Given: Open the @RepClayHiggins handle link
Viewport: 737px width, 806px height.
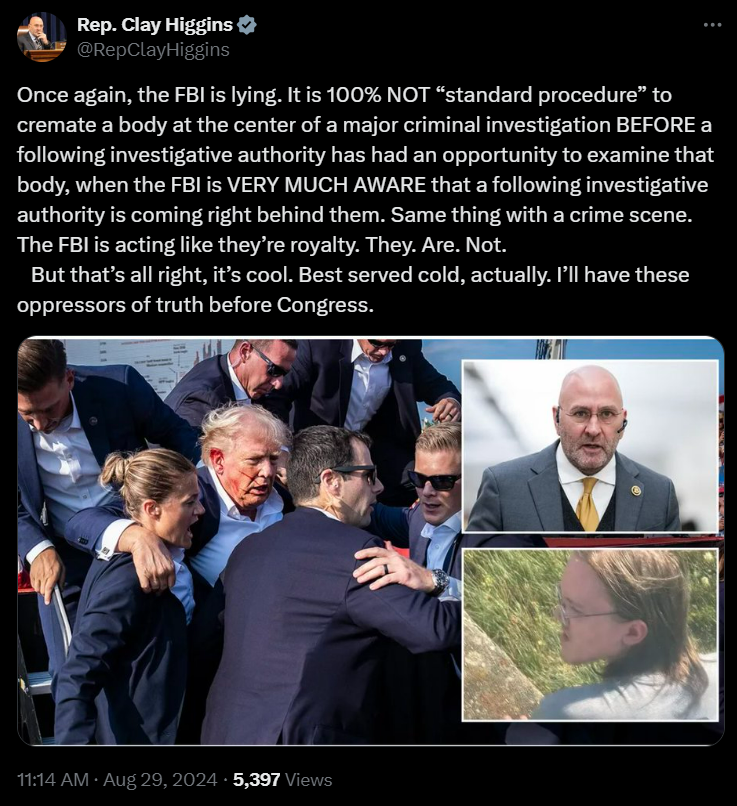Looking at the screenshot, I should coord(153,50).
